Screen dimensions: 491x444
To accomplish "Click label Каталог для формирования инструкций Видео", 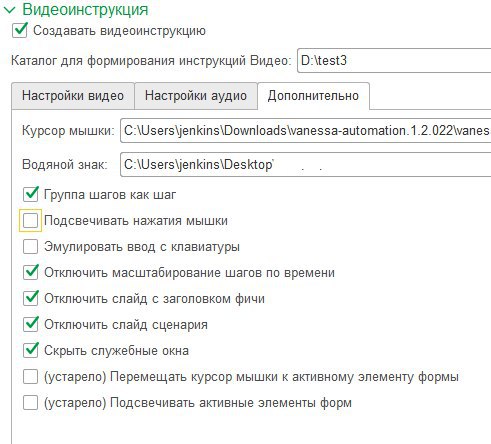I will (x=151, y=61).
